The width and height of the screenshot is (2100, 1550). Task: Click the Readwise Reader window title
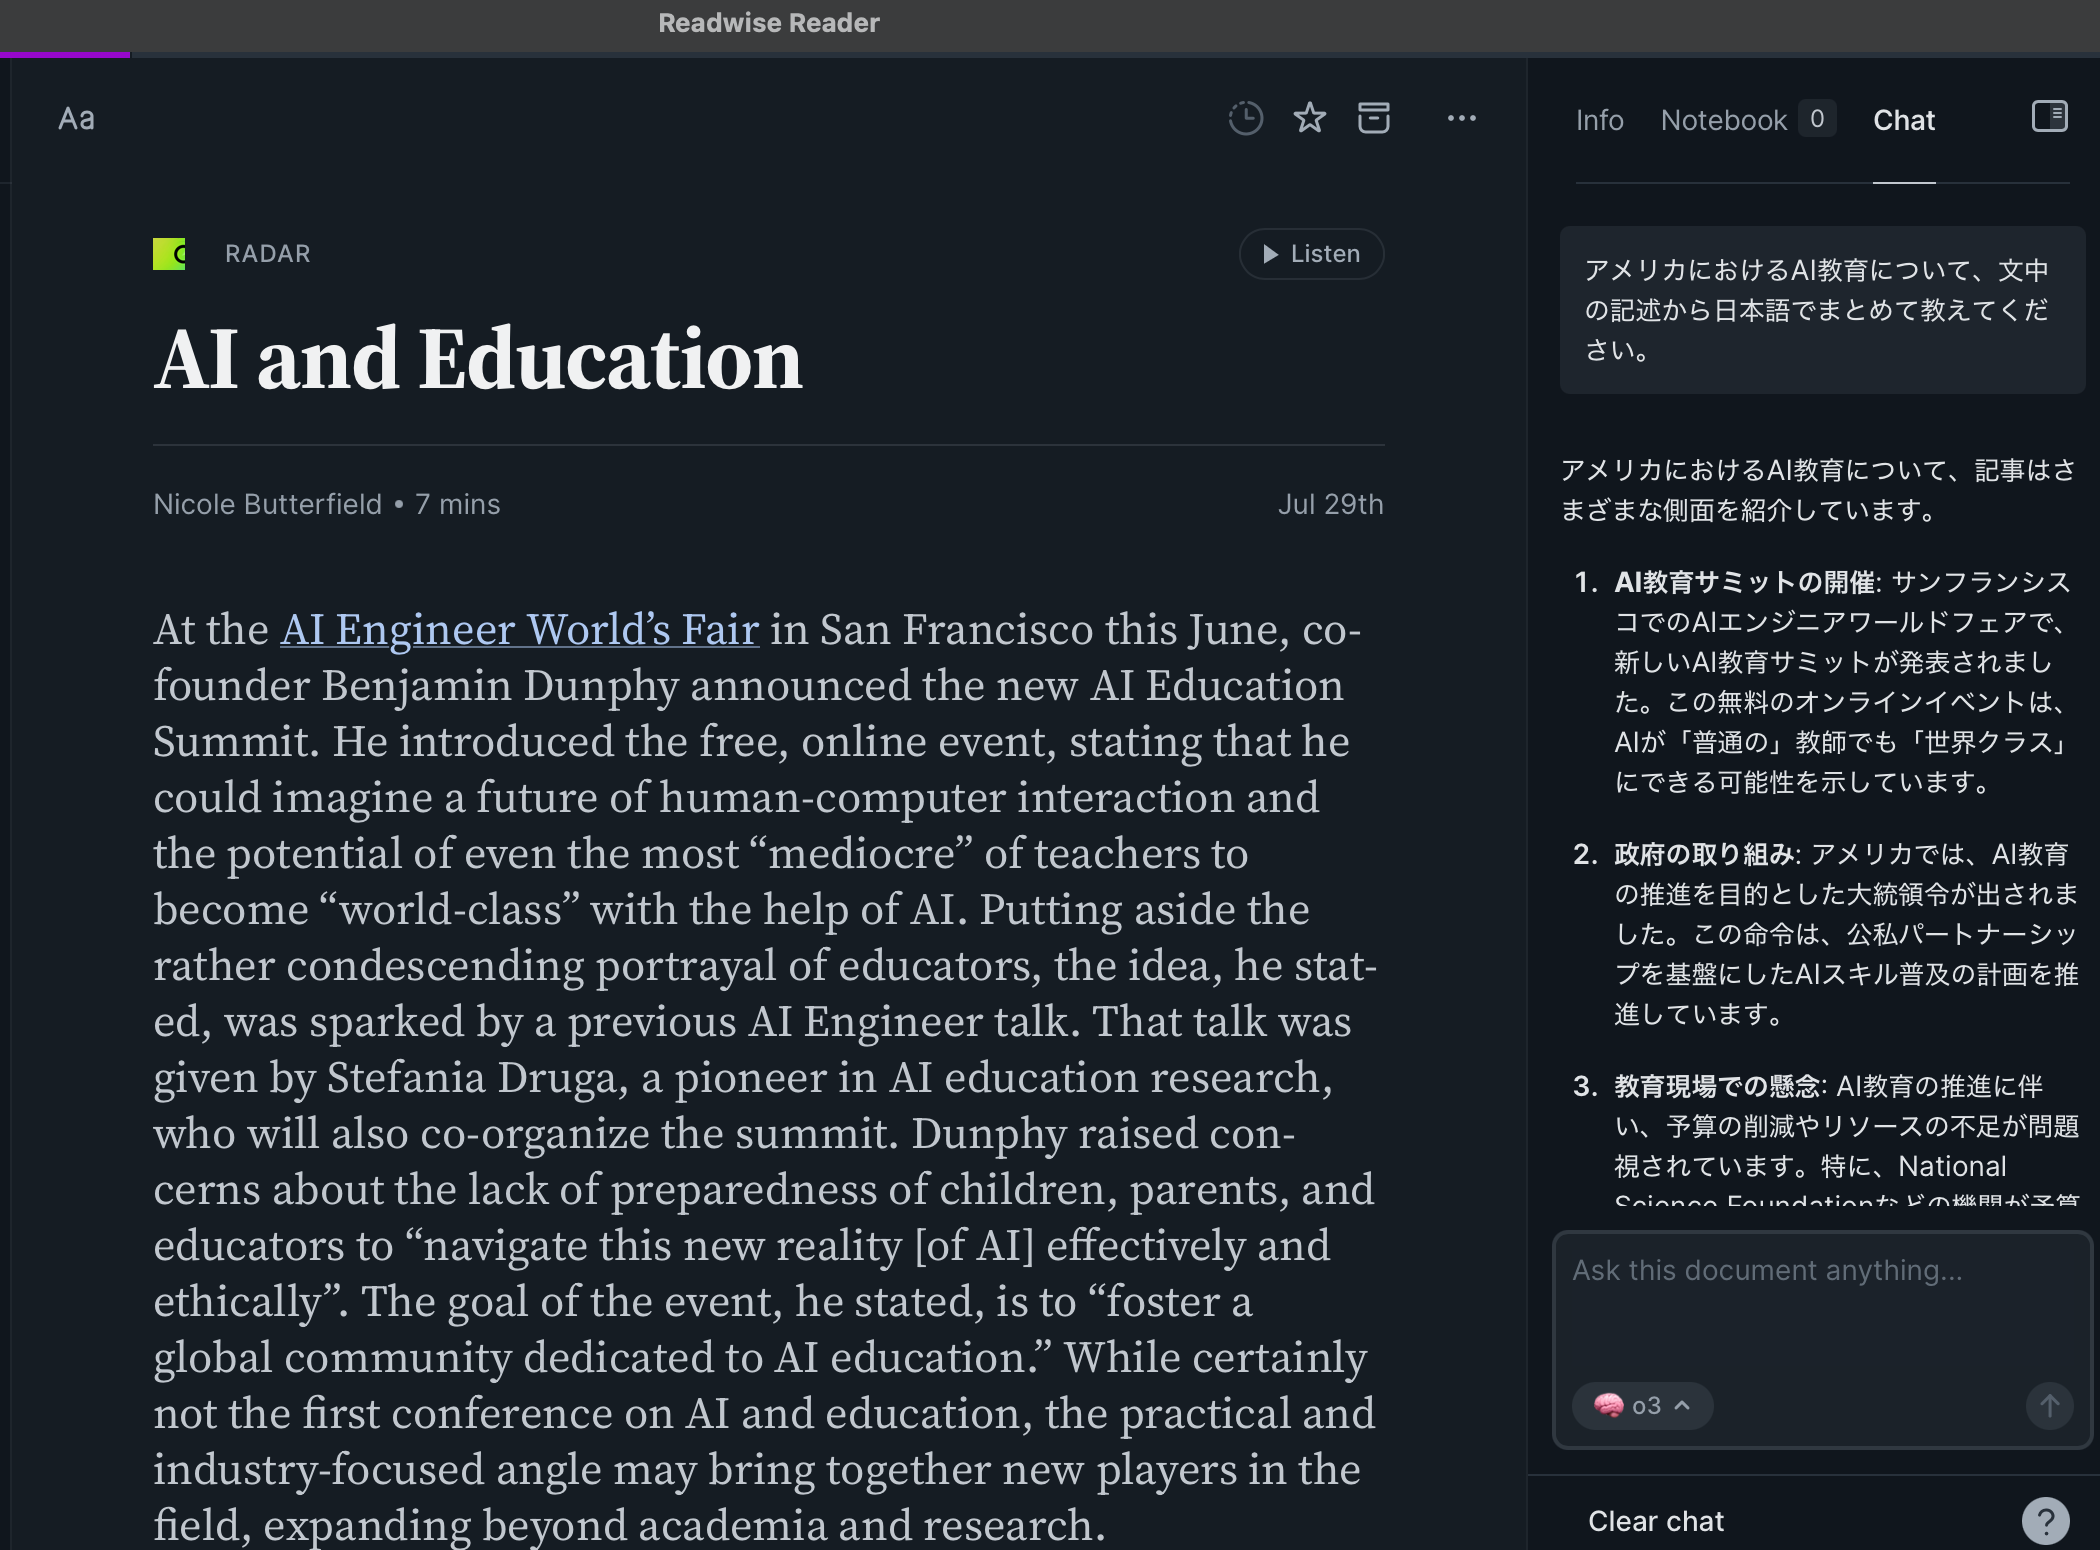click(768, 23)
